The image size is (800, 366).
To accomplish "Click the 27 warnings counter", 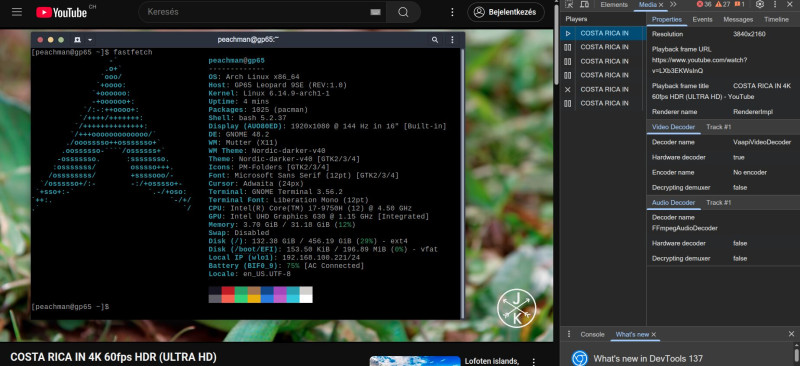I will point(722,5).
